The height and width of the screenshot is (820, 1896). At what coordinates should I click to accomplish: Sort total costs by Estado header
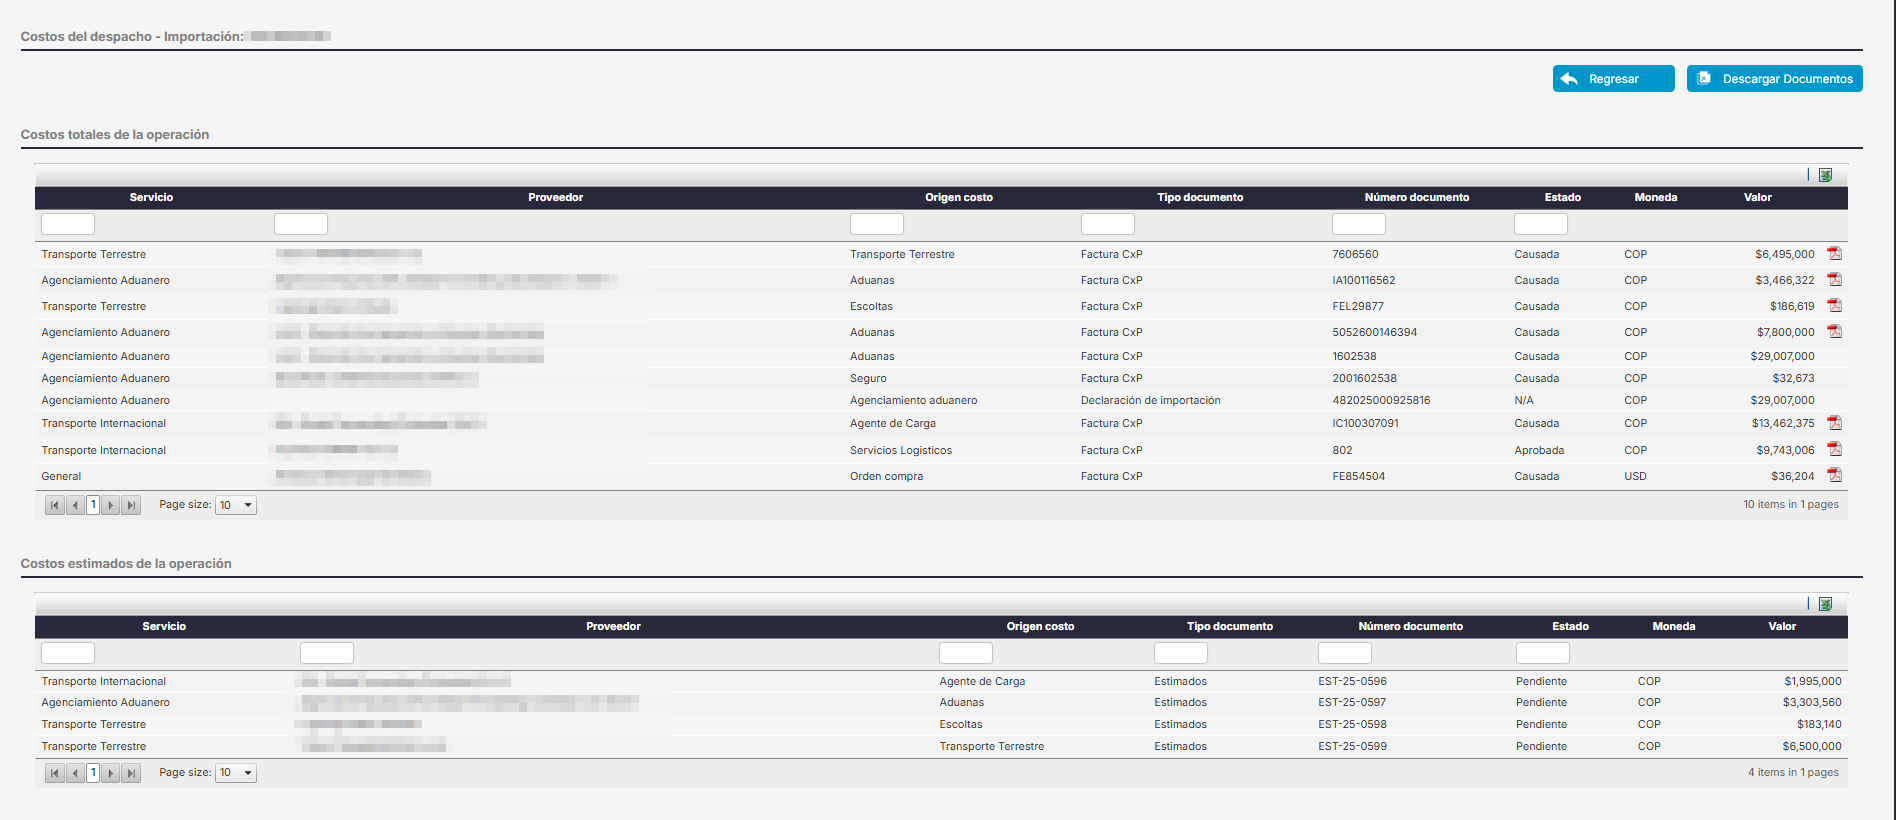pos(1562,198)
